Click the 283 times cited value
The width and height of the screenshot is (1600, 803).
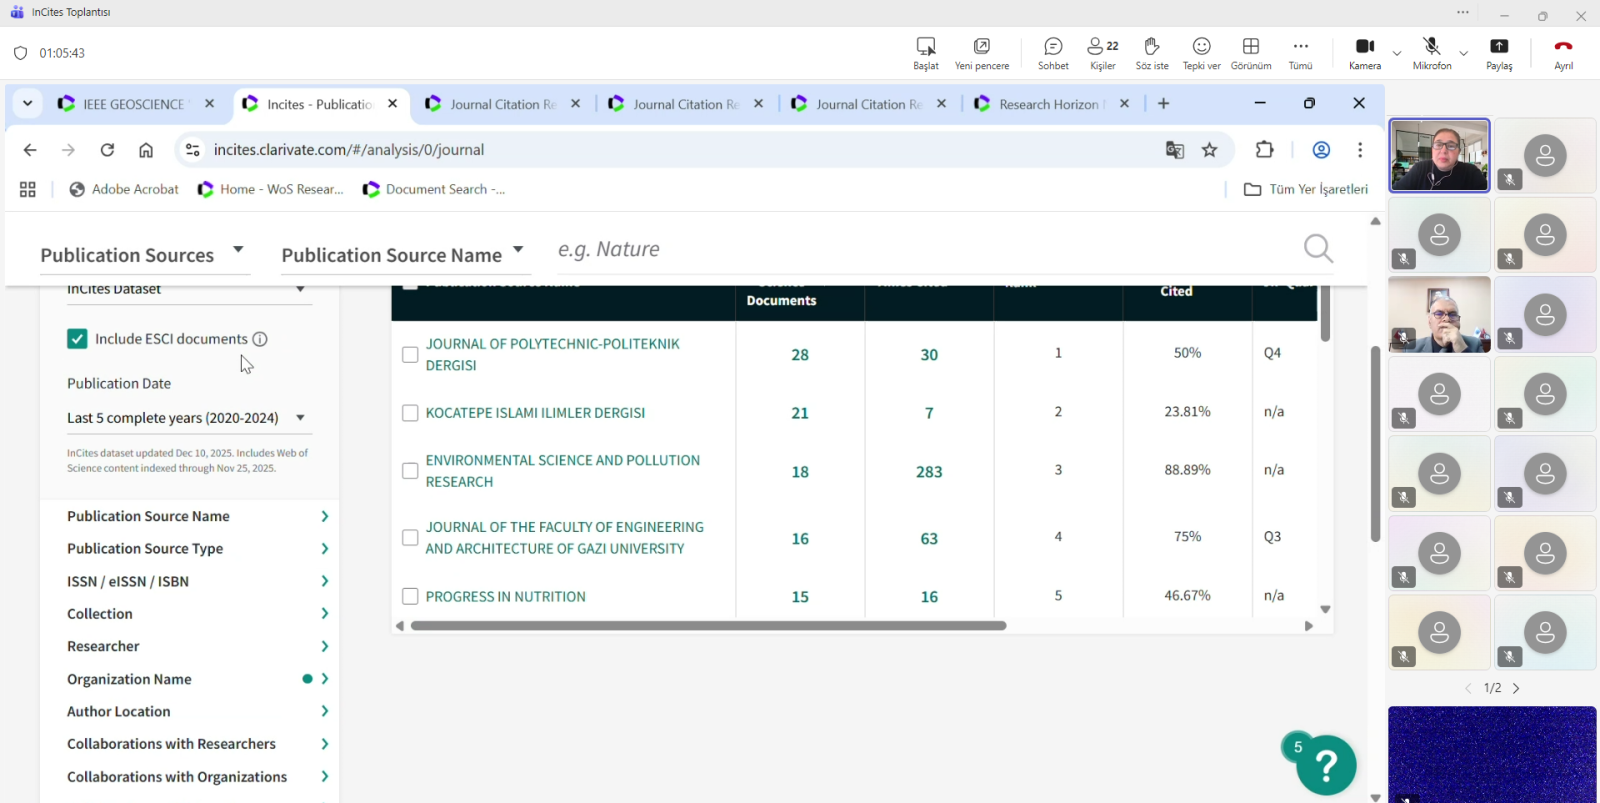coord(929,472)
